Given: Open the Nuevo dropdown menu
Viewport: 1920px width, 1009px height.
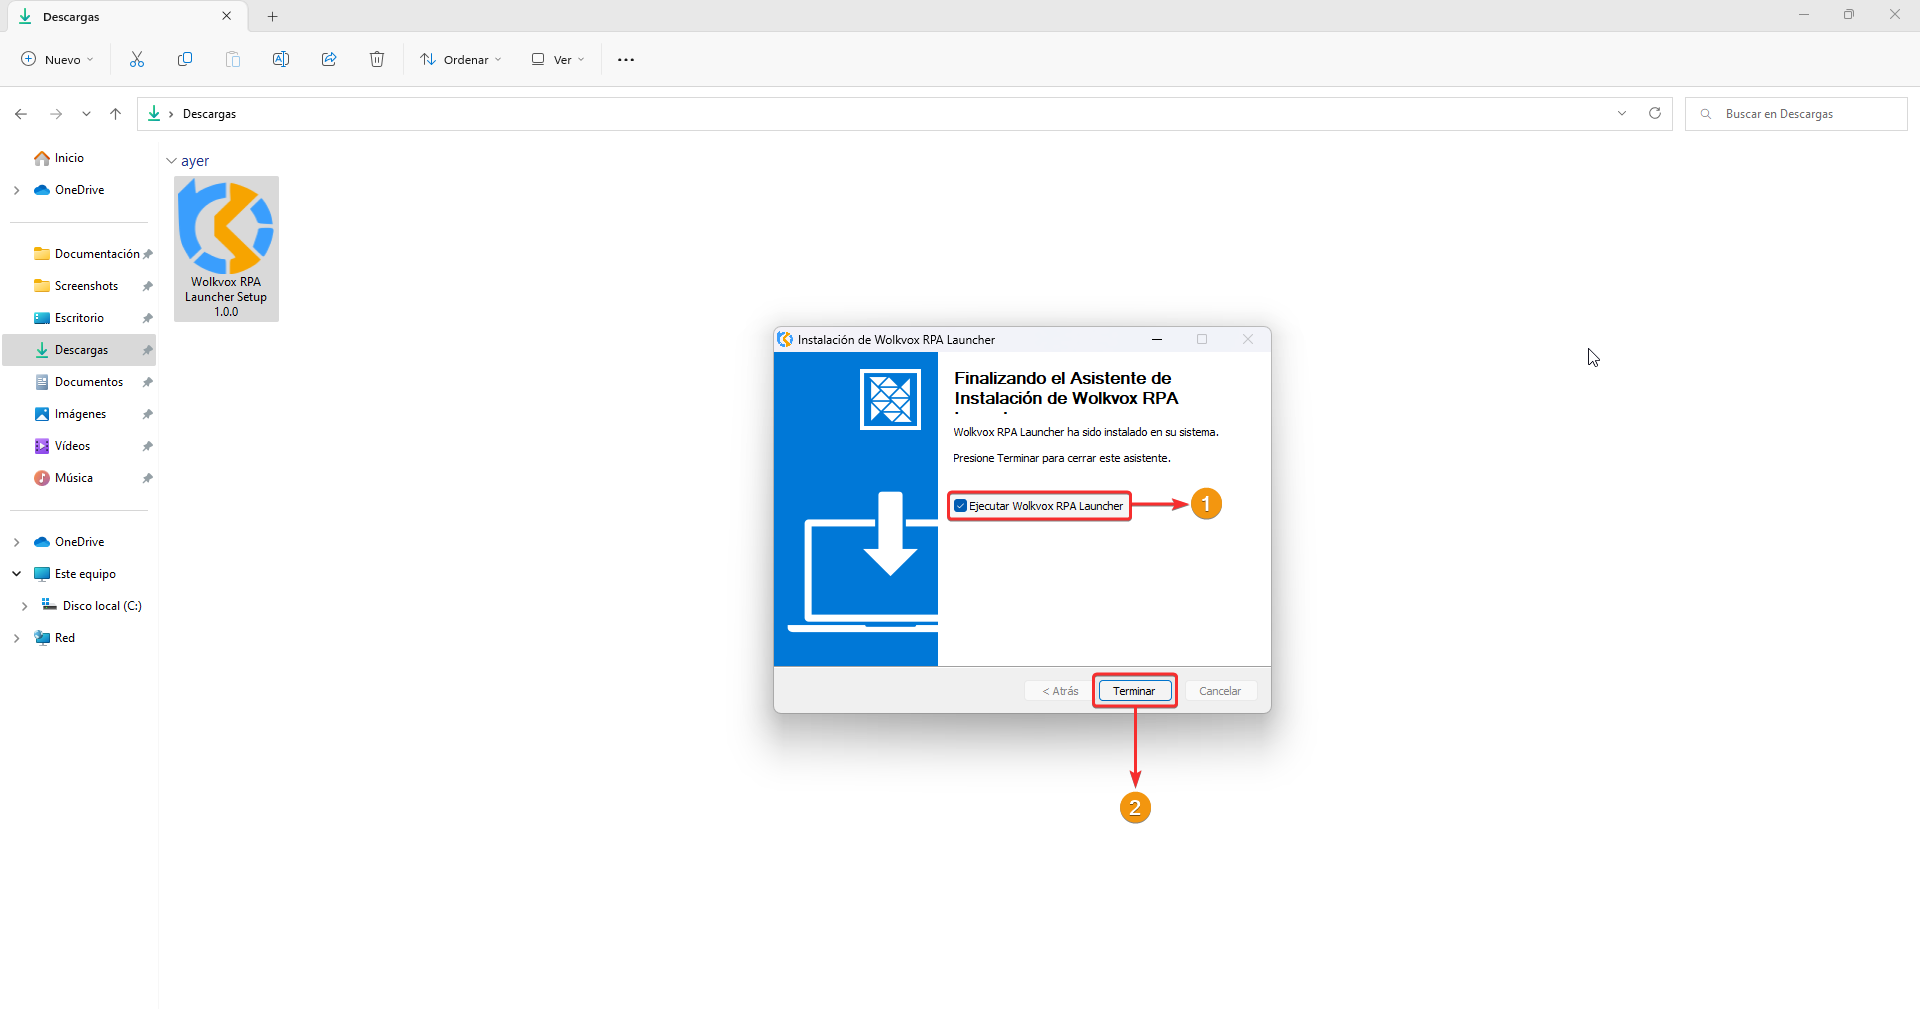Looking at the screenshot, I should point(57,60).
